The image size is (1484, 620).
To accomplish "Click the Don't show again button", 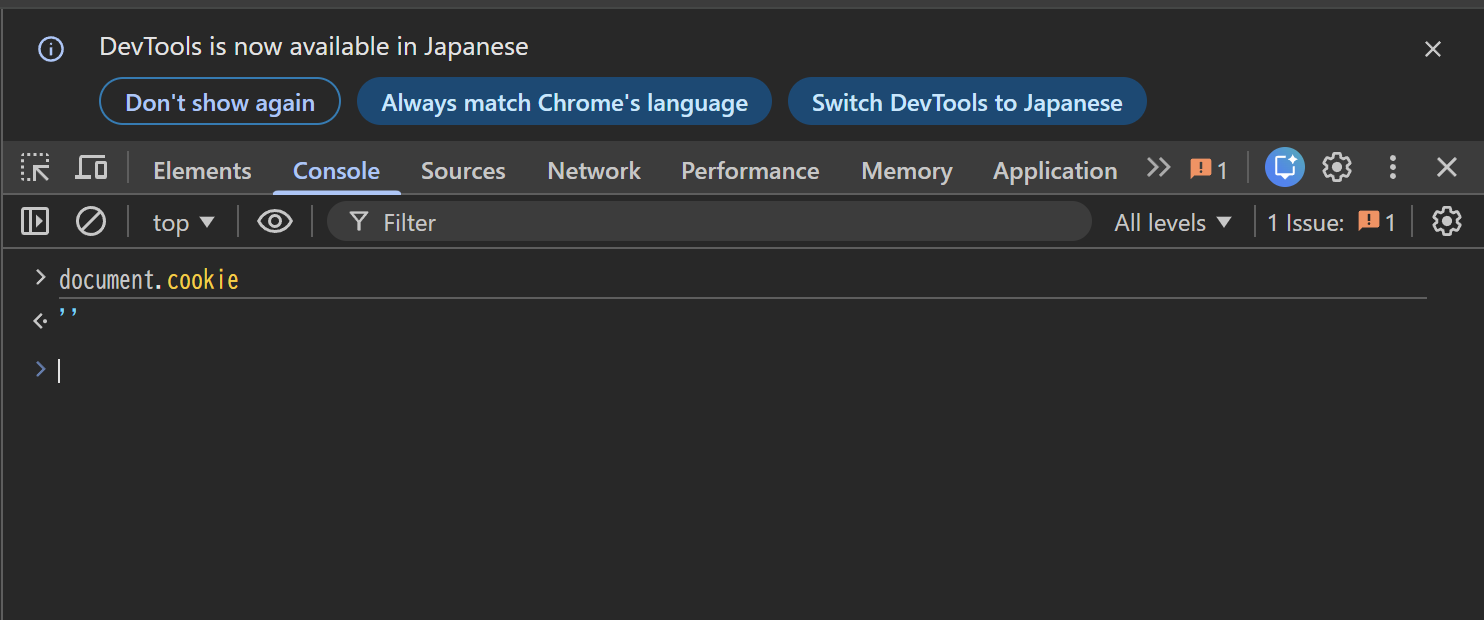I will point(220,102).
